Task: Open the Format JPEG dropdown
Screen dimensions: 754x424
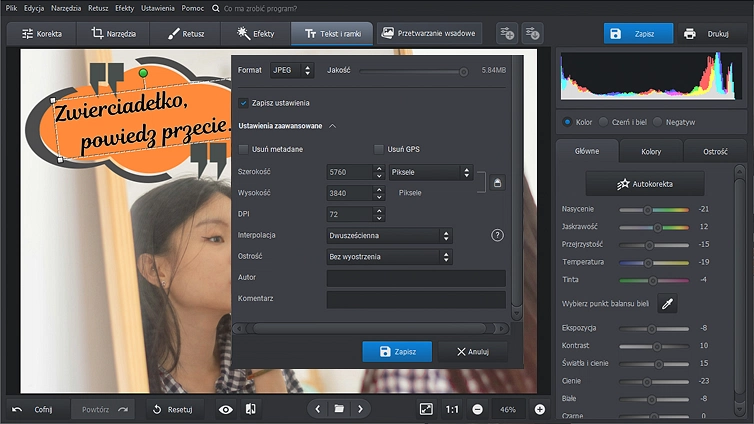Action: [291, 71]
